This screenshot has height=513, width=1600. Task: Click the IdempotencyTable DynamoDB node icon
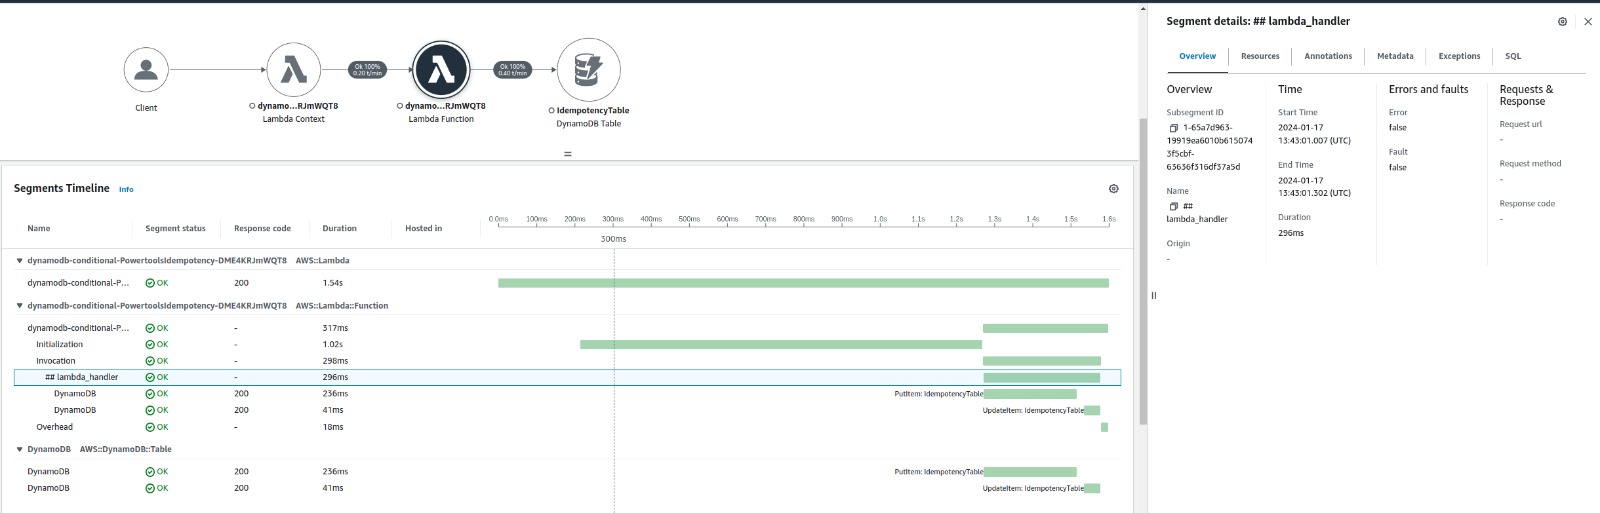point(588,70)
